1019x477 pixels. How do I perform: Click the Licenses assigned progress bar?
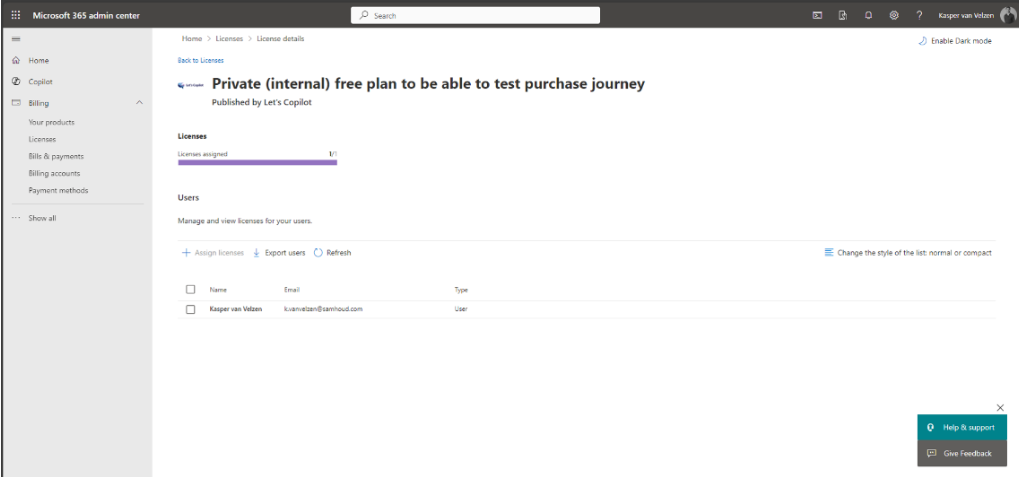(x=257, y=162)
